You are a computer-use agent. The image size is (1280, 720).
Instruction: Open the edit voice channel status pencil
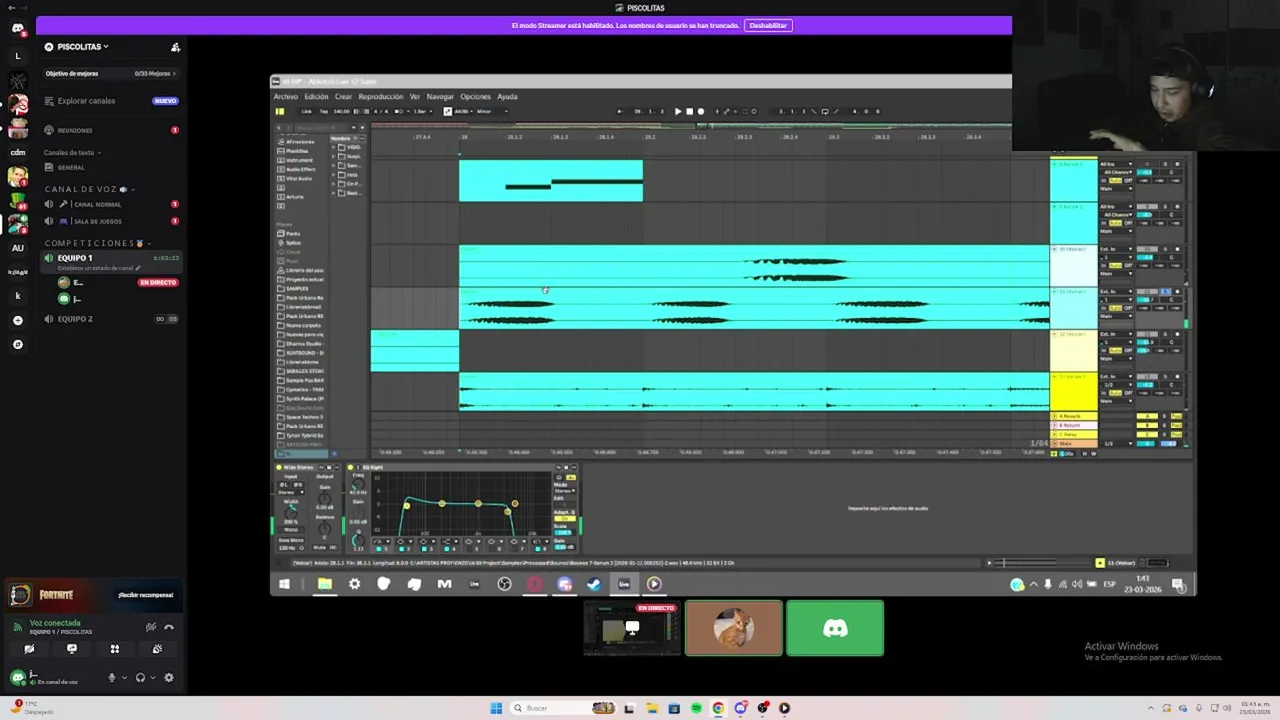[x=138, y=268]
